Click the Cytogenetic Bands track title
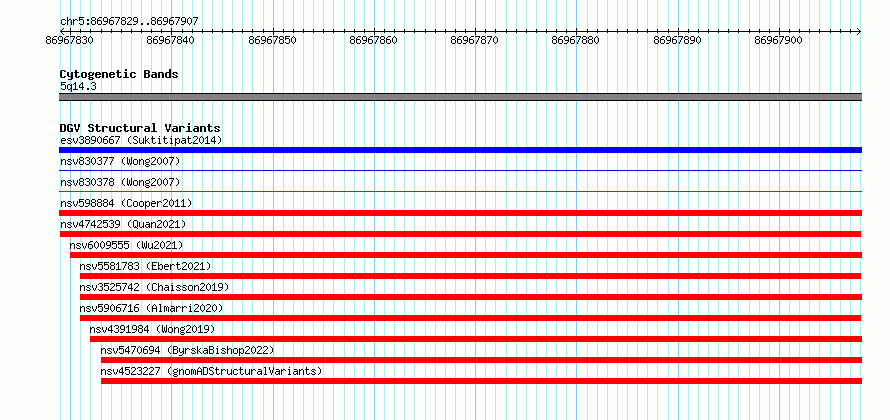 point(119,74)
